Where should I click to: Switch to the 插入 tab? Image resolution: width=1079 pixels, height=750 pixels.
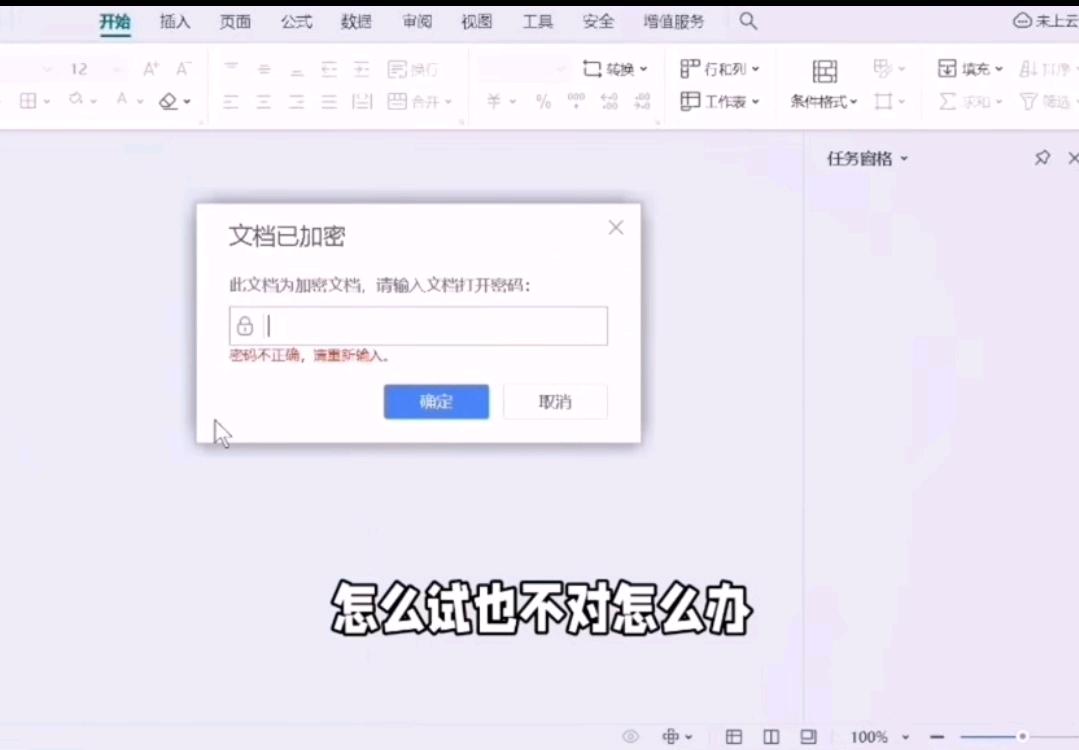coord(175,22)
